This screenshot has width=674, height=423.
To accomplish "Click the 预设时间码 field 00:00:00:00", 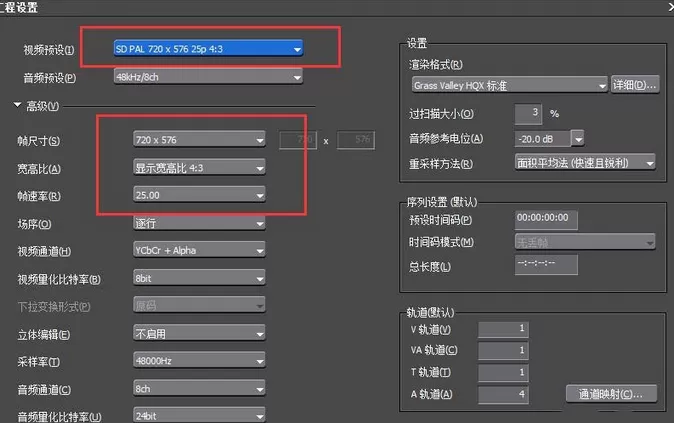I will 546,220.
